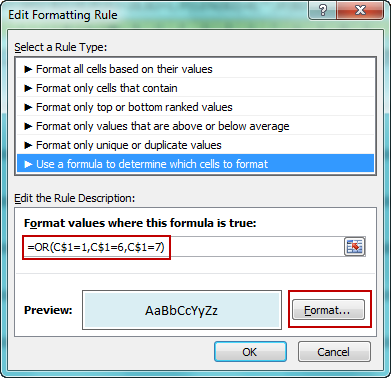
Task: Close the Edit Formatting Rule dialog
Action: point(361,11)
